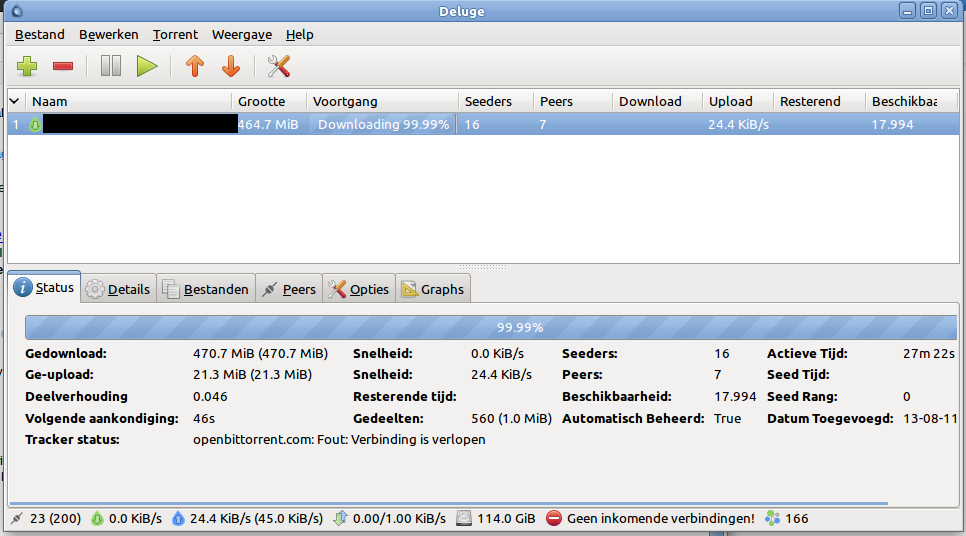Switch to the Bestanden tab
The width and height of the screenshot is (966, 536).
[x=206, y=289]
